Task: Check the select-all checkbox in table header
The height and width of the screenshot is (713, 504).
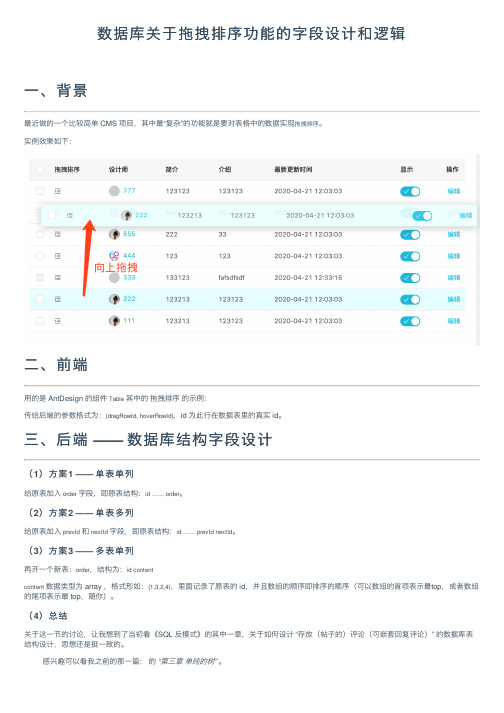Action: (40, 169)
